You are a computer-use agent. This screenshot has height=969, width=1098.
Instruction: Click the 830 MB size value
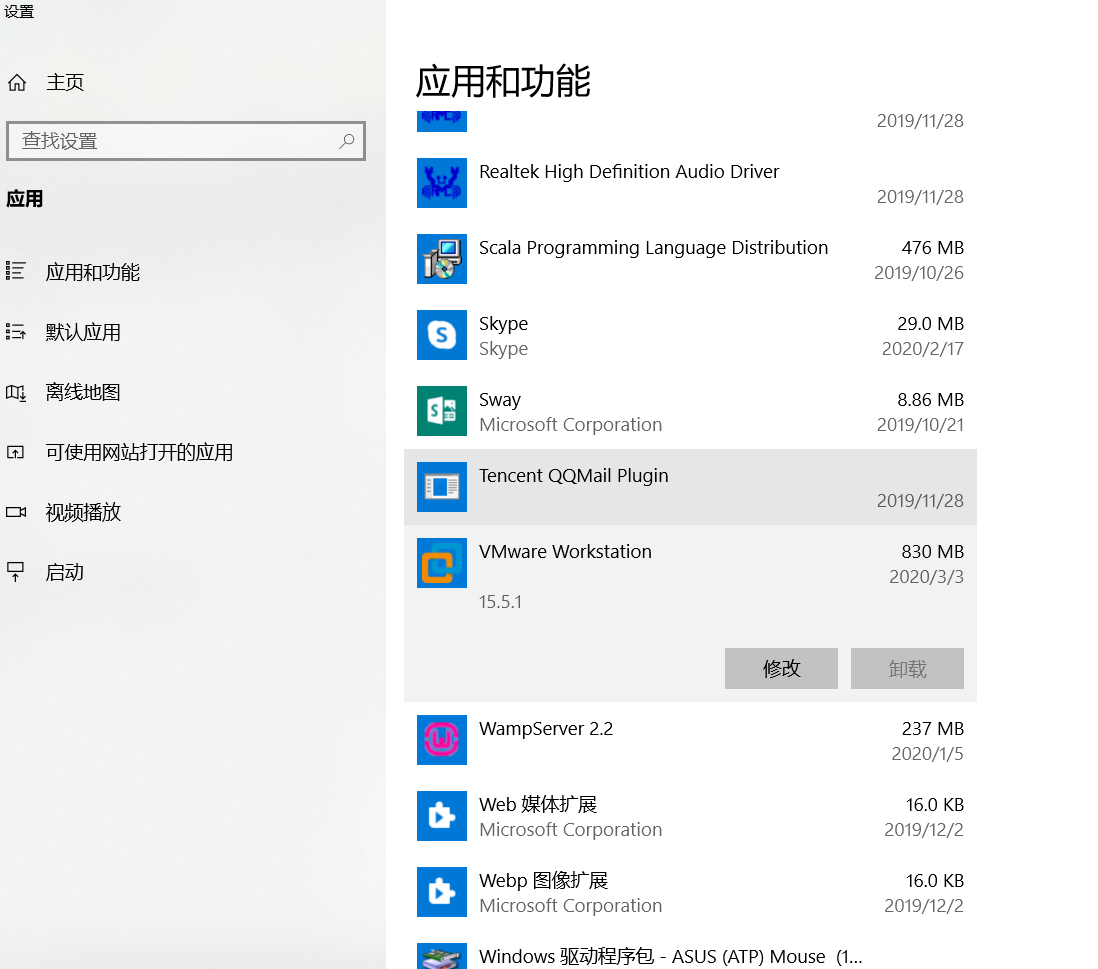coord(933,552)
